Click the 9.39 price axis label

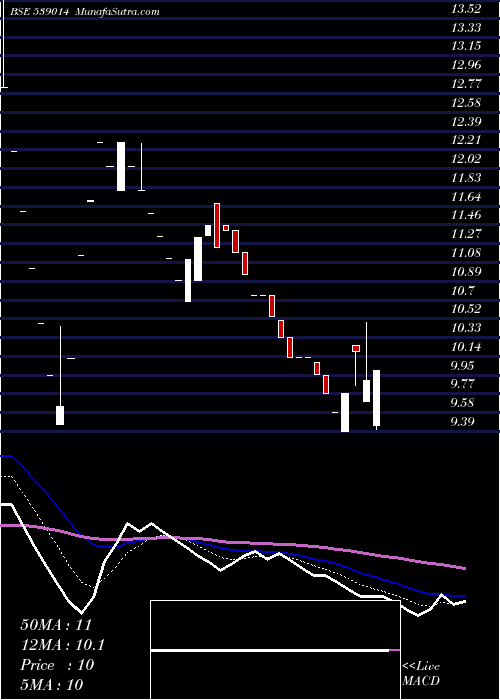(x=462, y=422)
